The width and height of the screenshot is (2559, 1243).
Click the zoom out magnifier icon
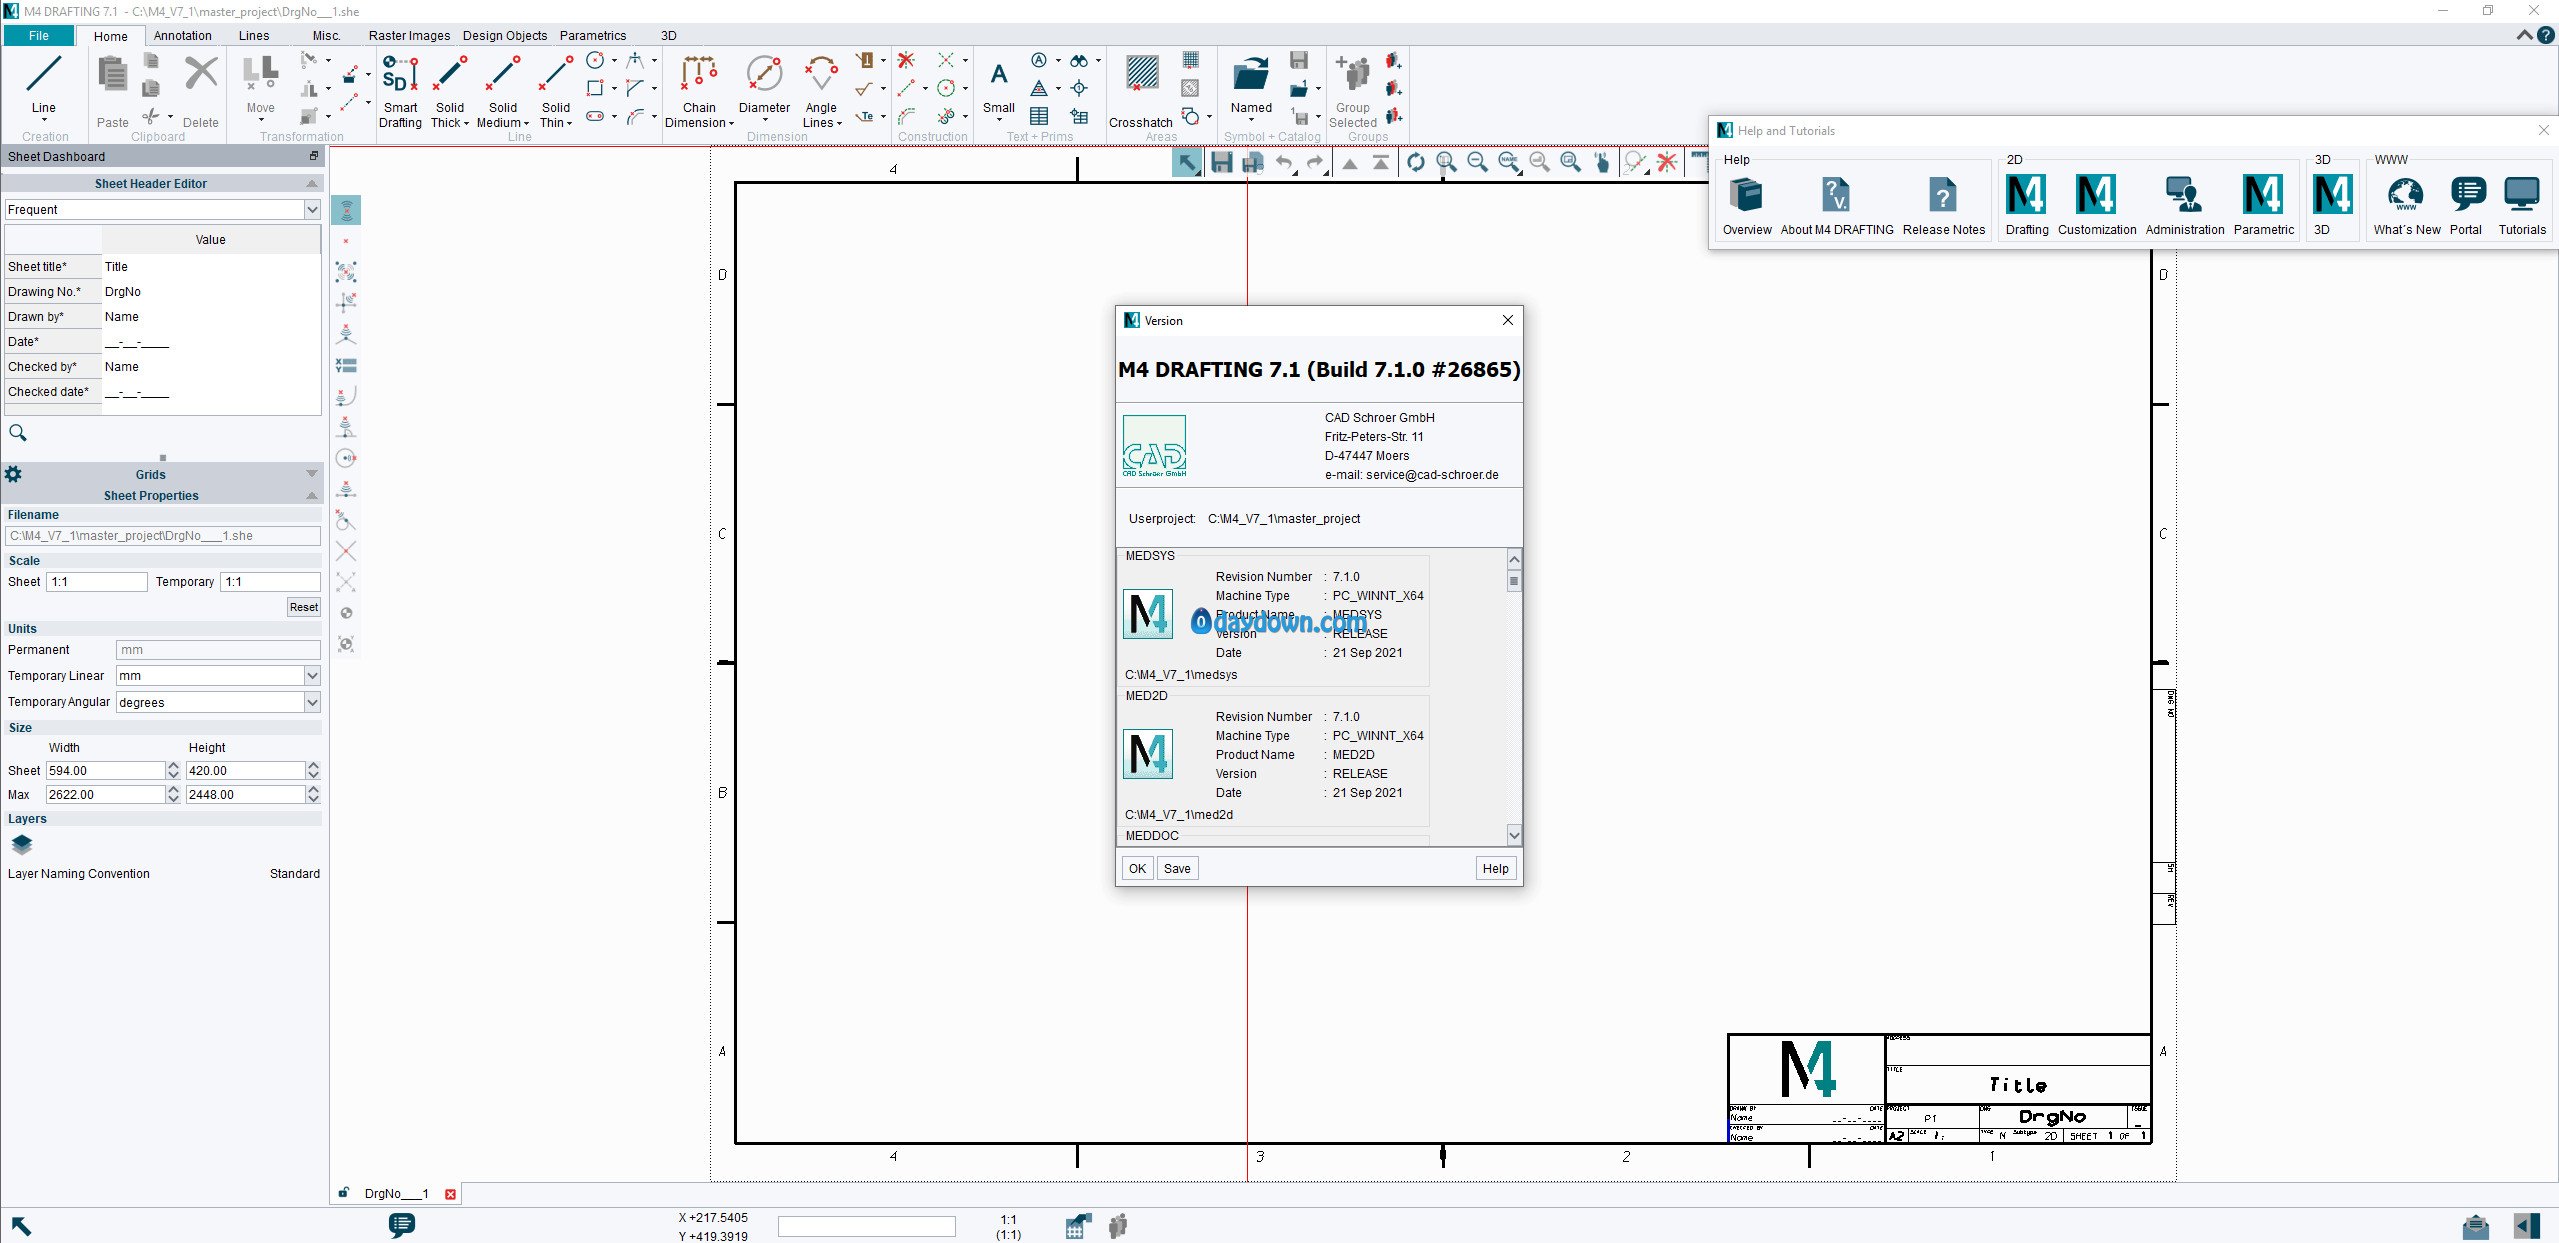point(1477,162)
